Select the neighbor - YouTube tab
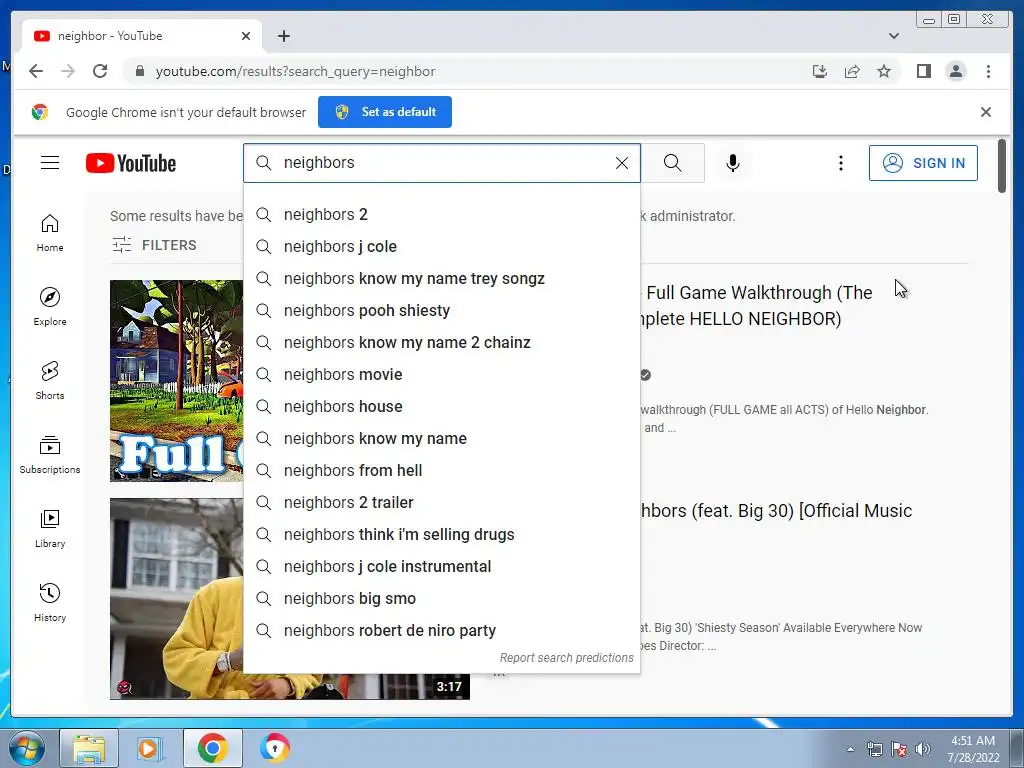Viewport: 1024px width, 768px height. click(142, 36)
